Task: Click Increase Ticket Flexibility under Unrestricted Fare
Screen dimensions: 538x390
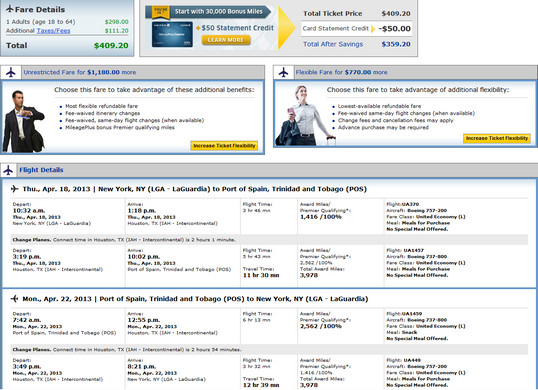Action: 224,146
